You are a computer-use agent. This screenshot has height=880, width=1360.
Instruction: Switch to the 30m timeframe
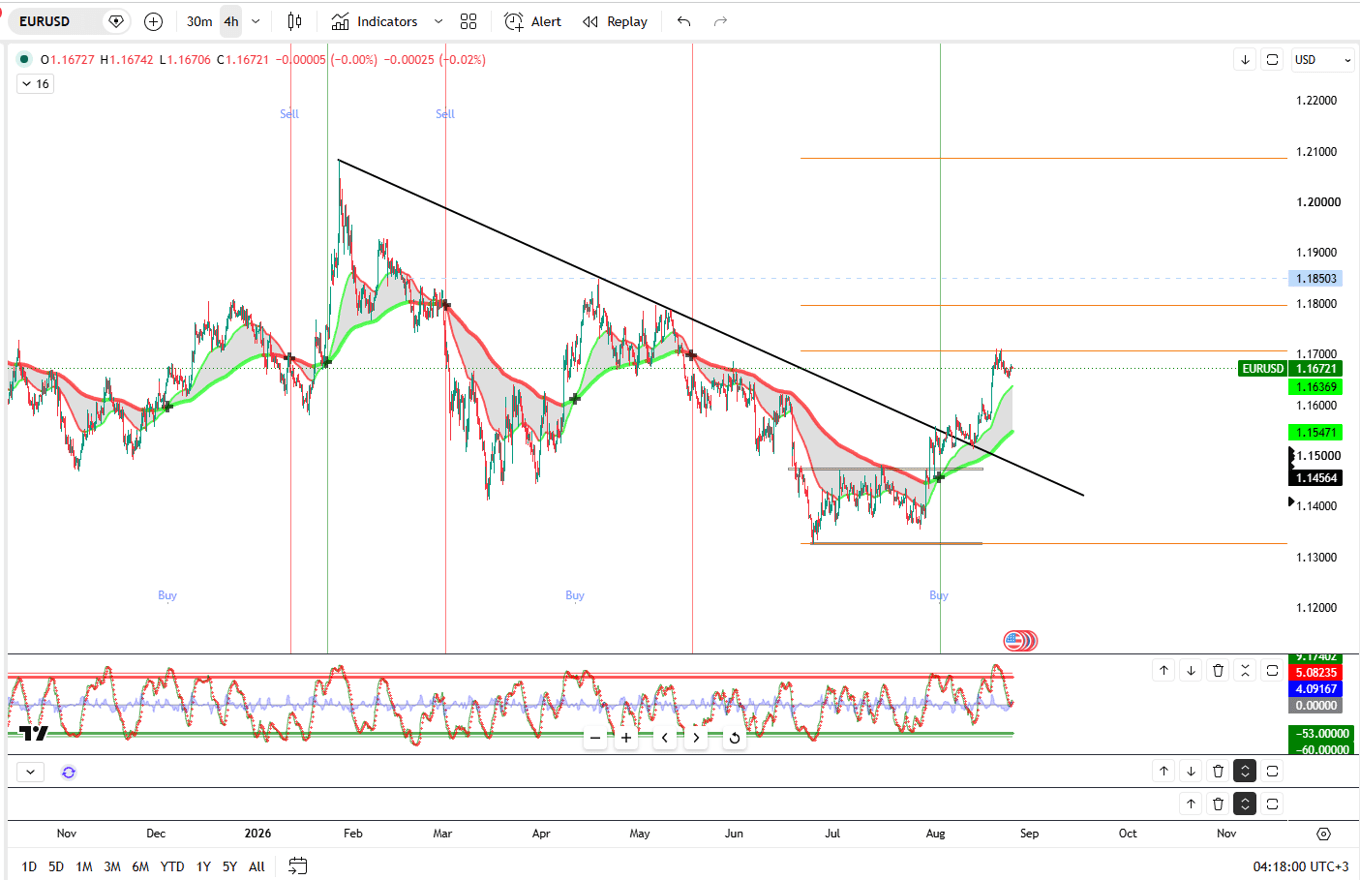tap(199, 21)
